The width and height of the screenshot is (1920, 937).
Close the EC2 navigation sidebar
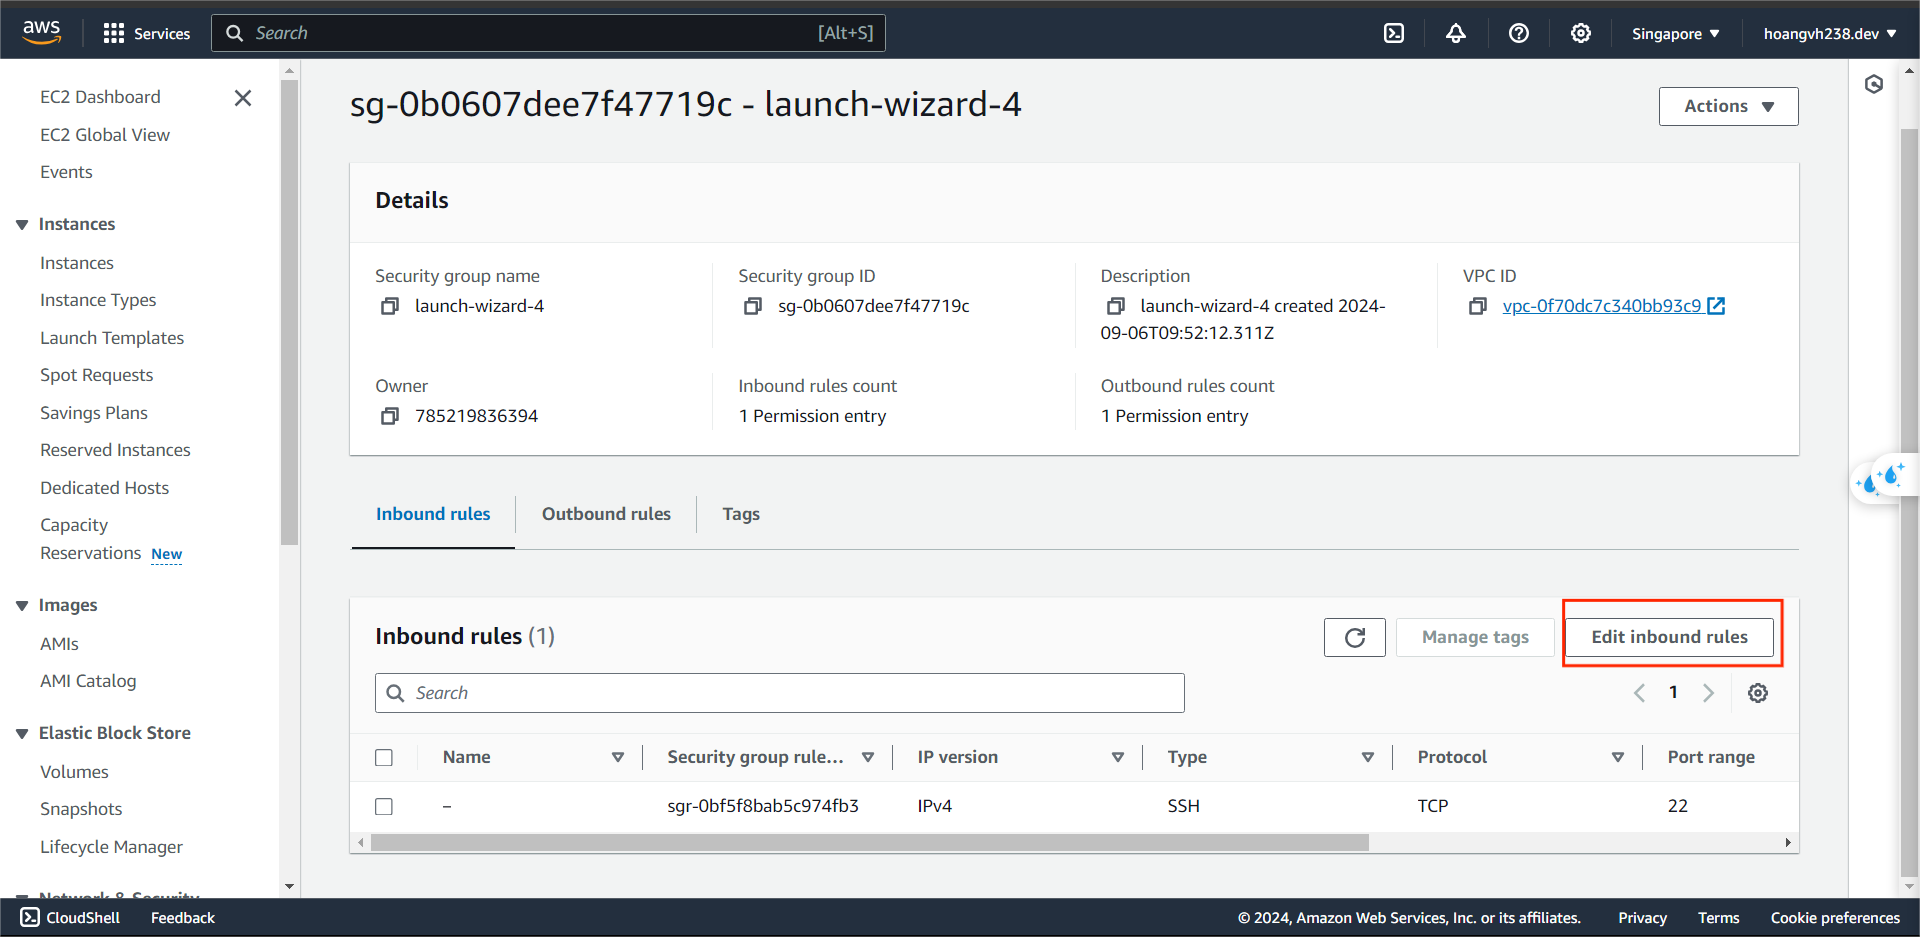click(x=243, y=98)
